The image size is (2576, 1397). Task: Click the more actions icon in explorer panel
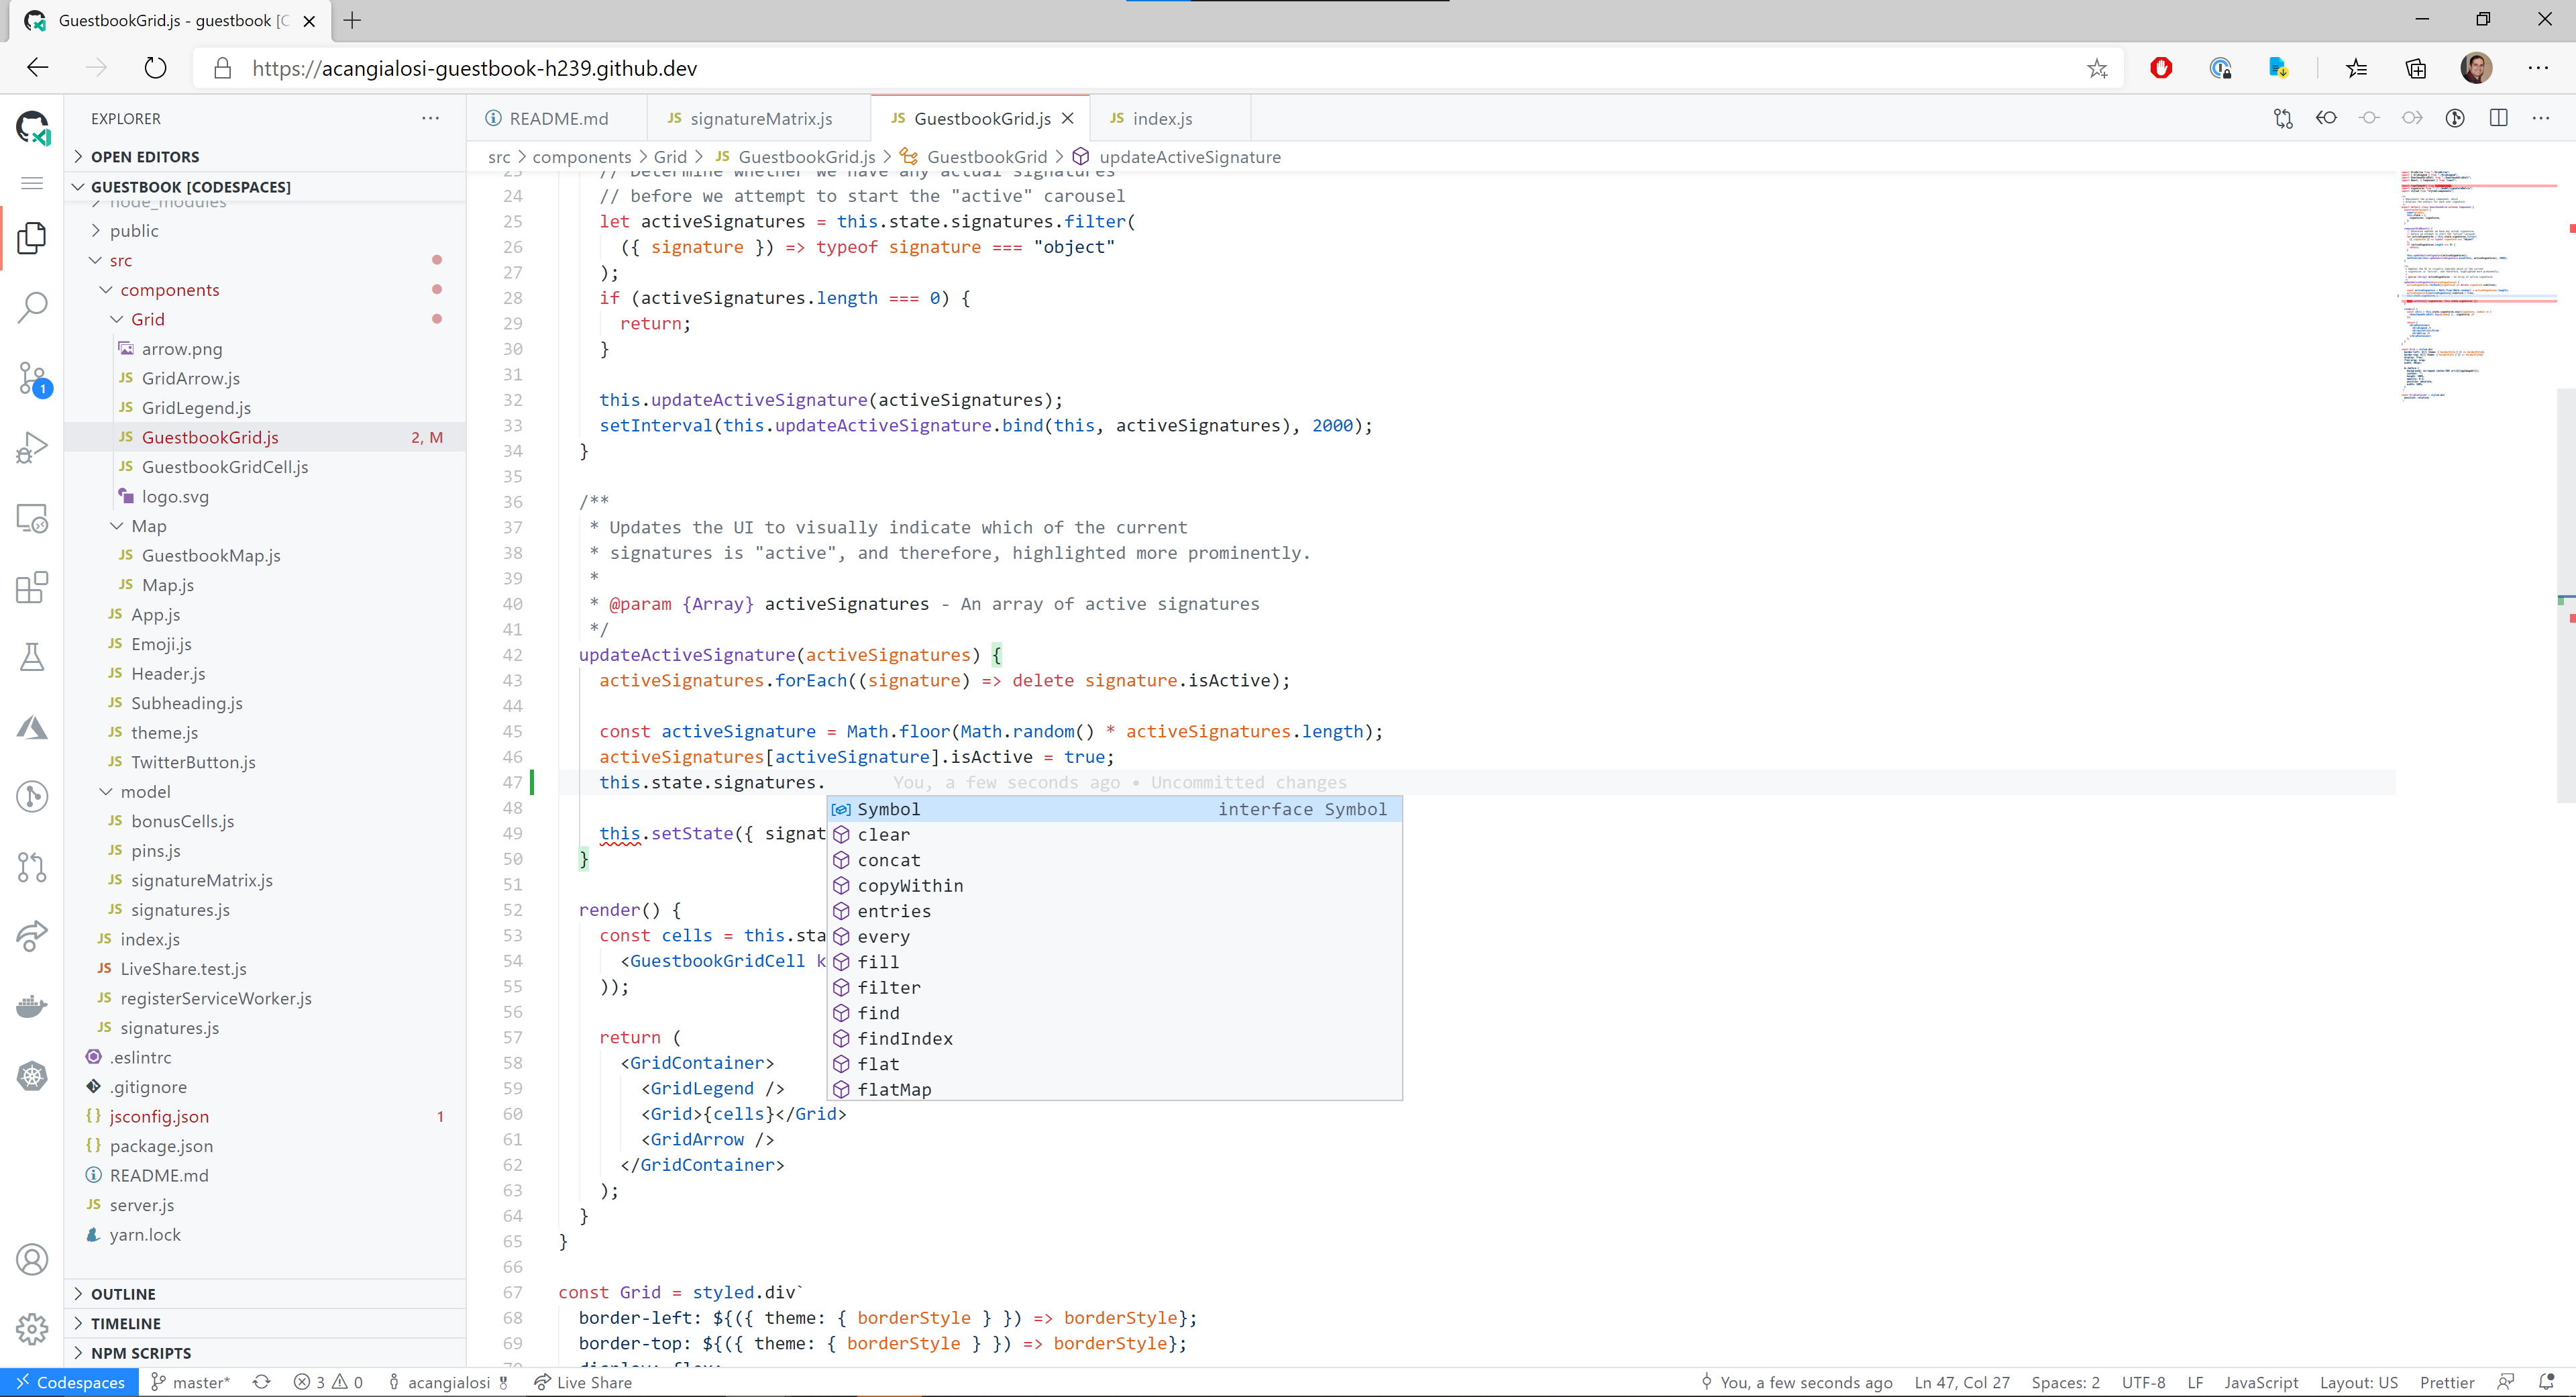coord(430,117)
